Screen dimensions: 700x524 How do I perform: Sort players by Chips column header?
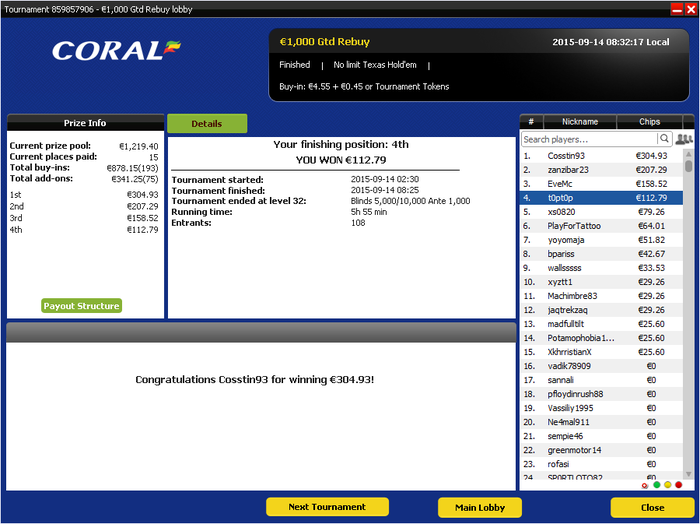tap(649, 121)
